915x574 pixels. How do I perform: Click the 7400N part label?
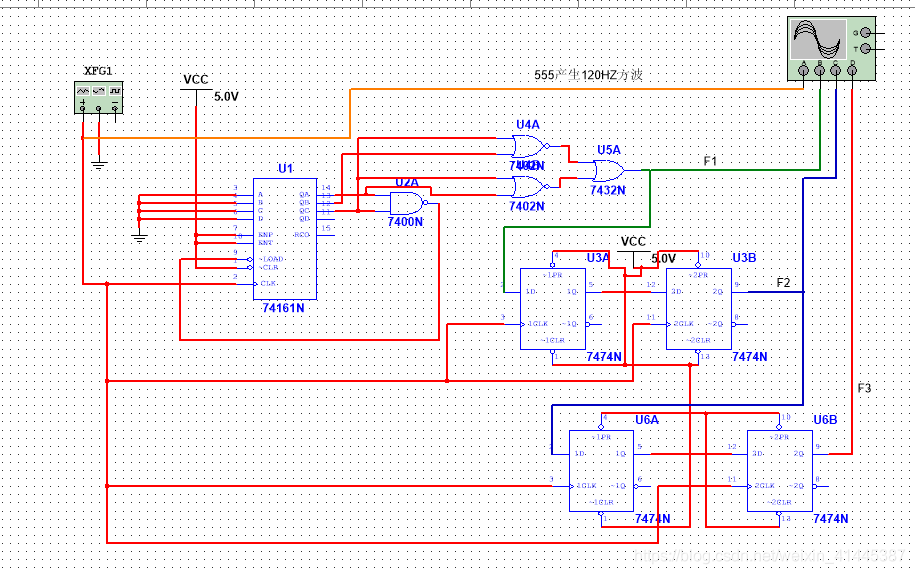406,222
